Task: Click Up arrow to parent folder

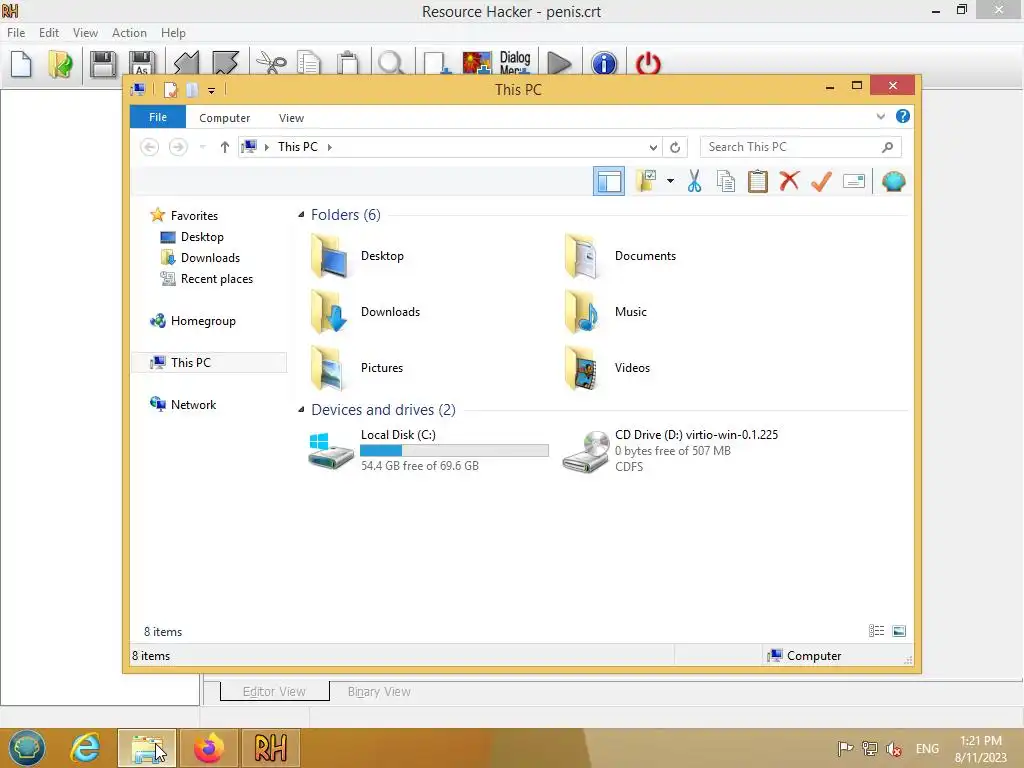Action: (x=225, y=147)
